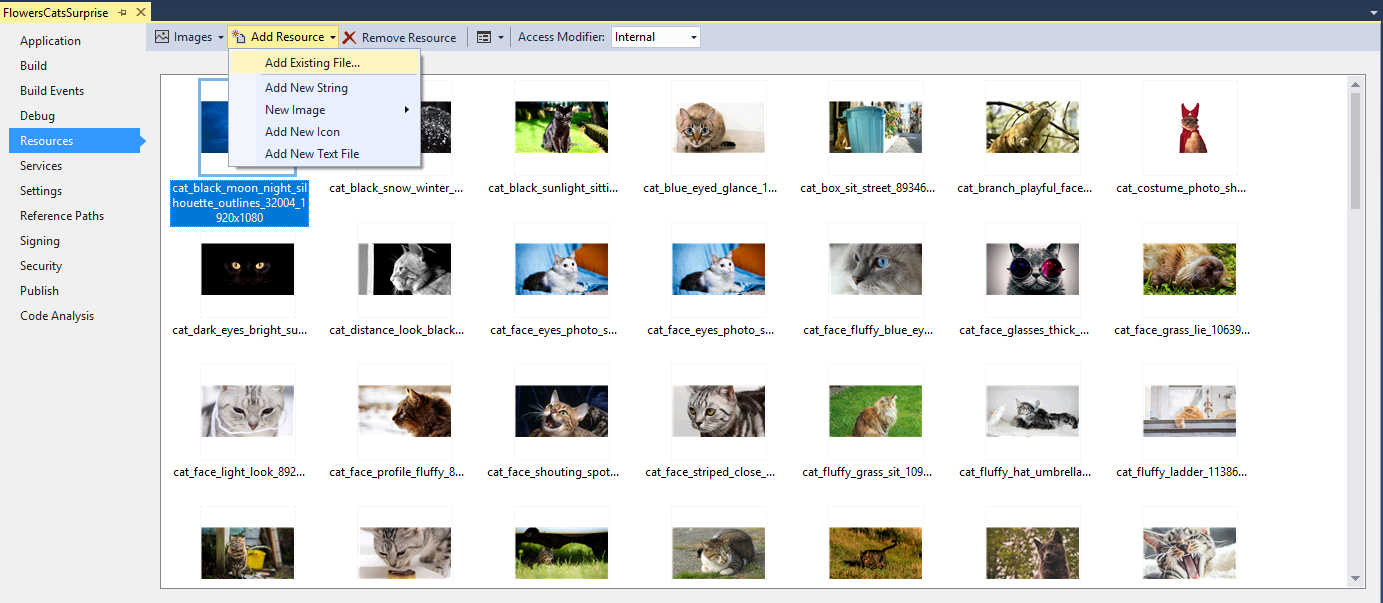Open the Access Modifier Internal combo box
This screenshot has height=603, width=1383.
coord(655,37)
